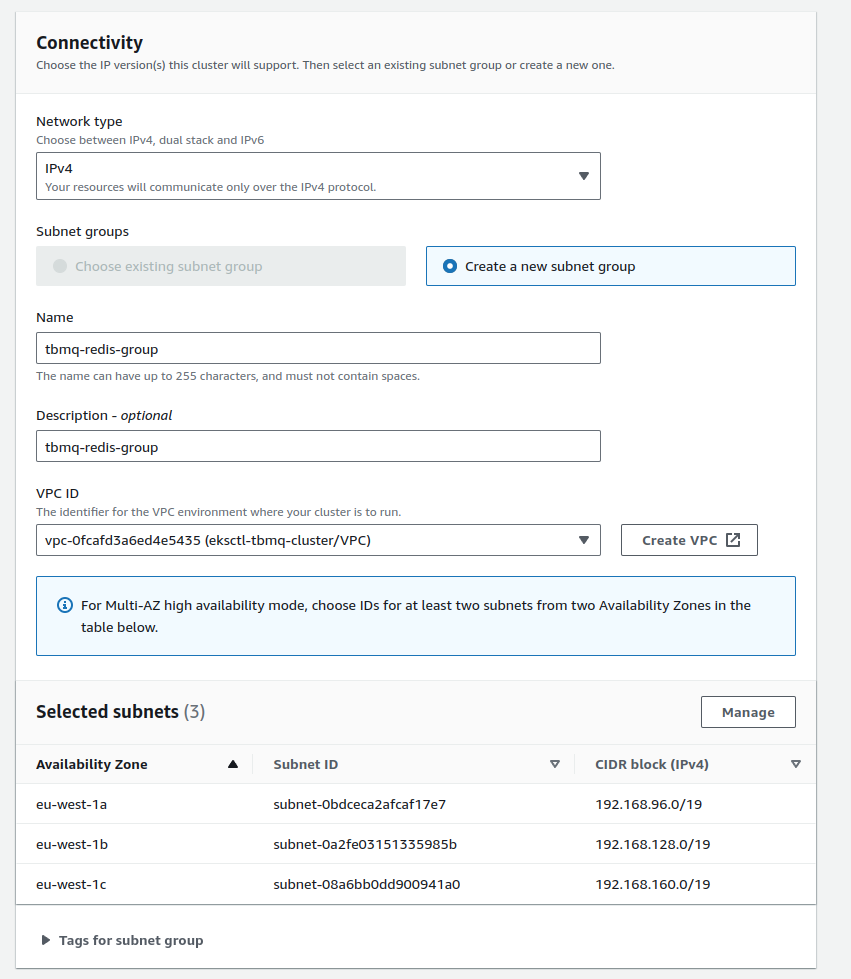851x979 pixels.
Task: Click CIDR block column sort arrow
Action: (796, 764)
